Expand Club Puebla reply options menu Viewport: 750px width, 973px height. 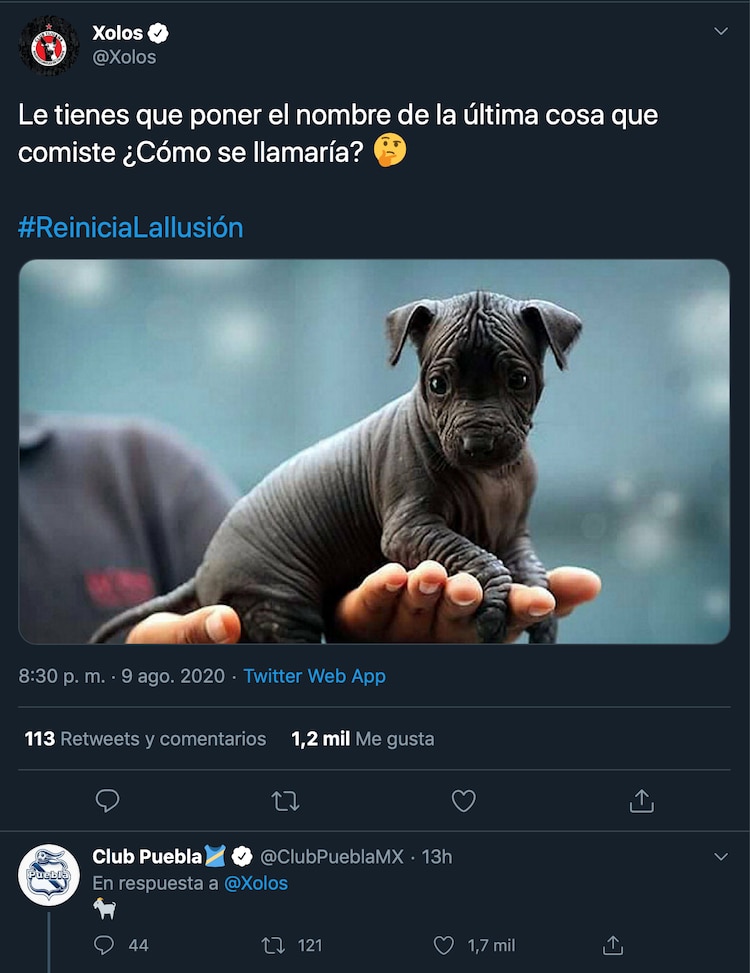pos(720,857)
